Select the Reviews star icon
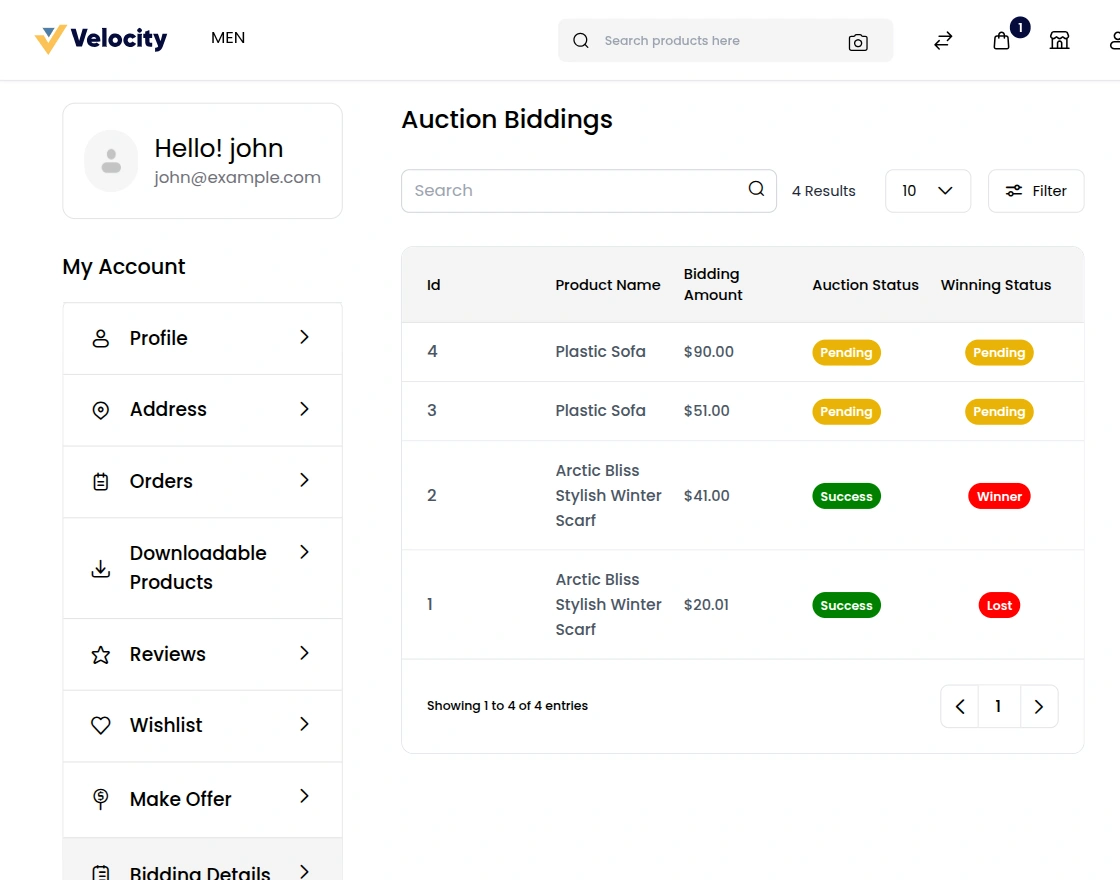Screen dimensions: 1120x880 pos(100,654)
